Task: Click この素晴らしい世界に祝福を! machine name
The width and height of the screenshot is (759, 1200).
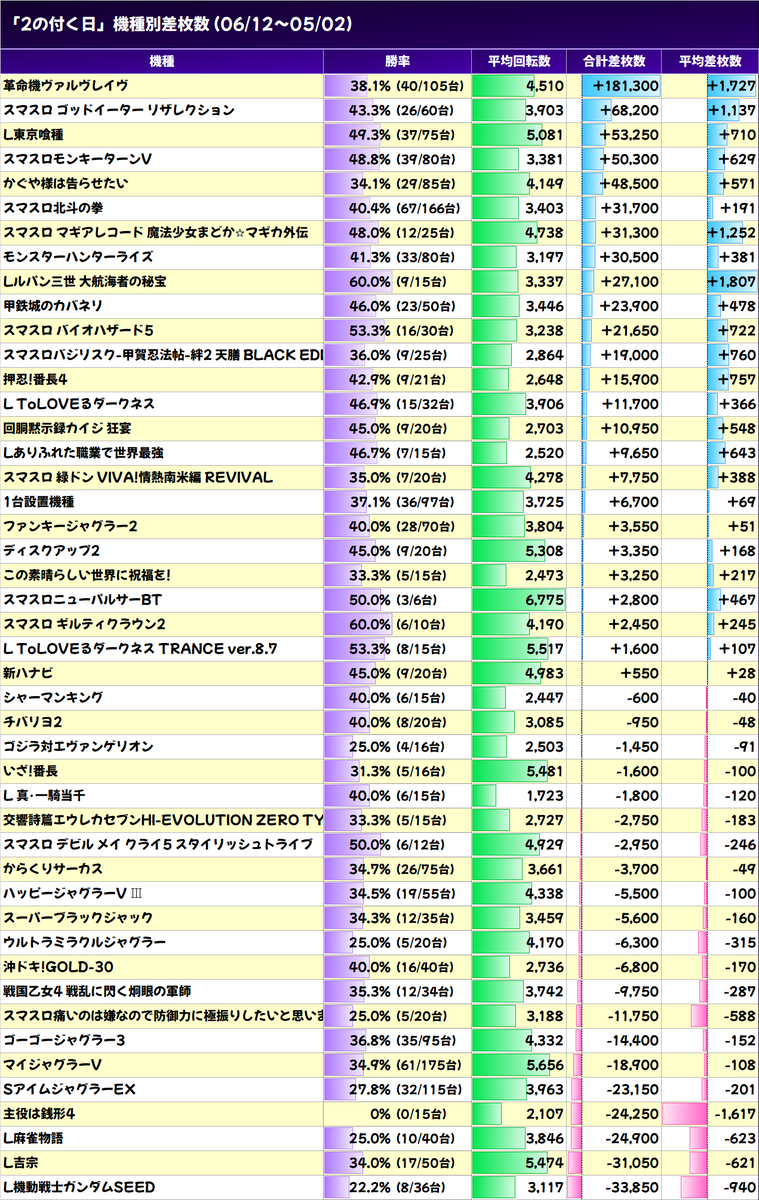Action: (87, 576)
